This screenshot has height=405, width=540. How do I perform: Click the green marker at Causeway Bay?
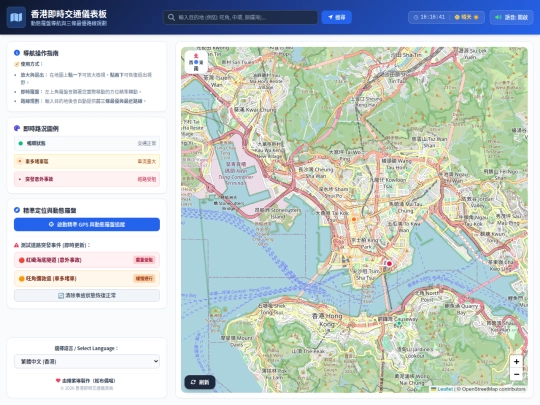click(399, 323)
